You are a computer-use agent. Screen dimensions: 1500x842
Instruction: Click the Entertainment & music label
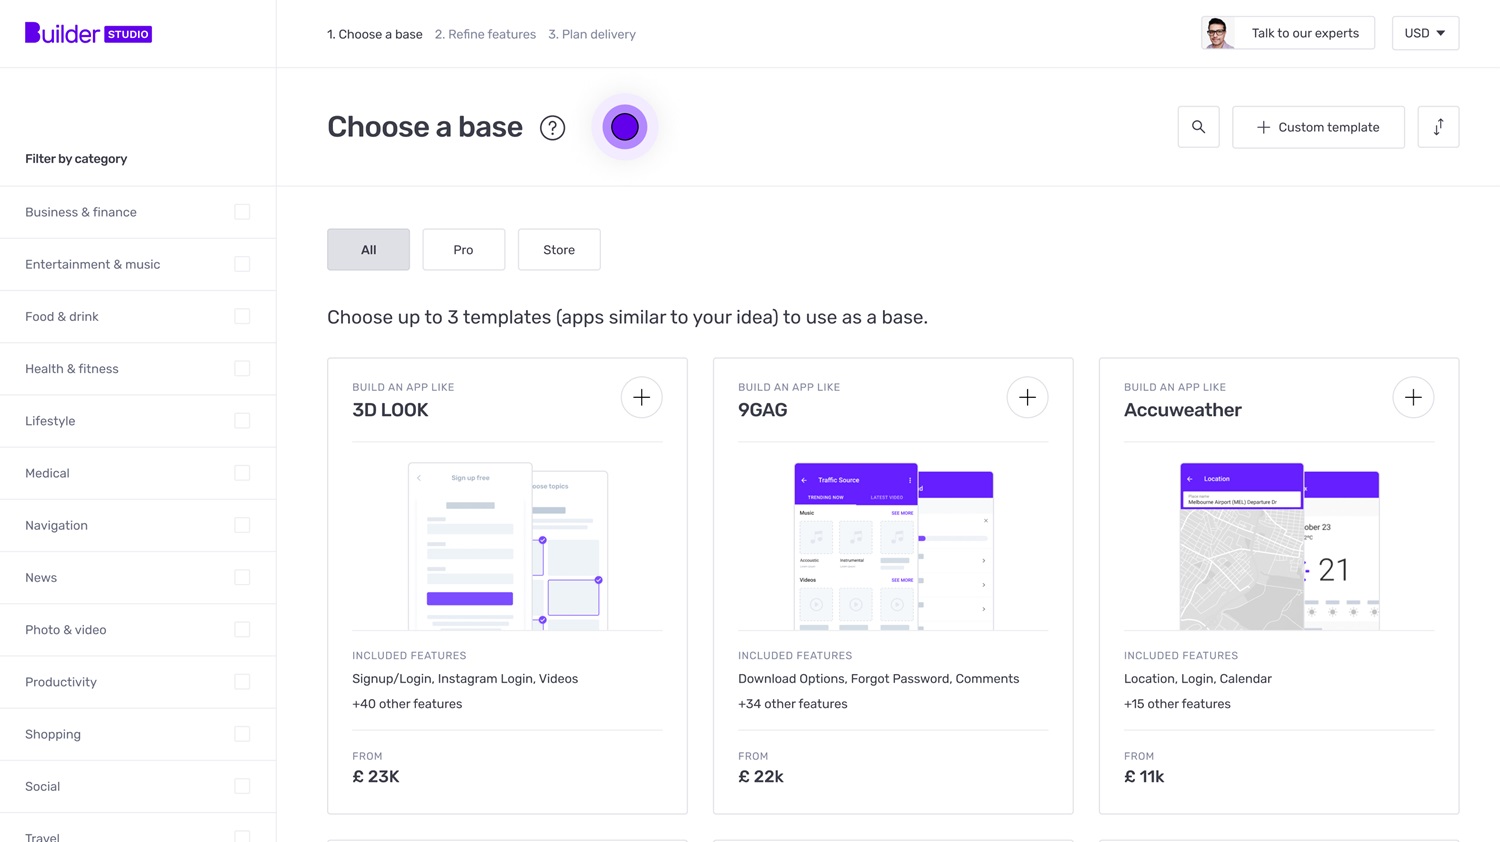pos(93,264)
